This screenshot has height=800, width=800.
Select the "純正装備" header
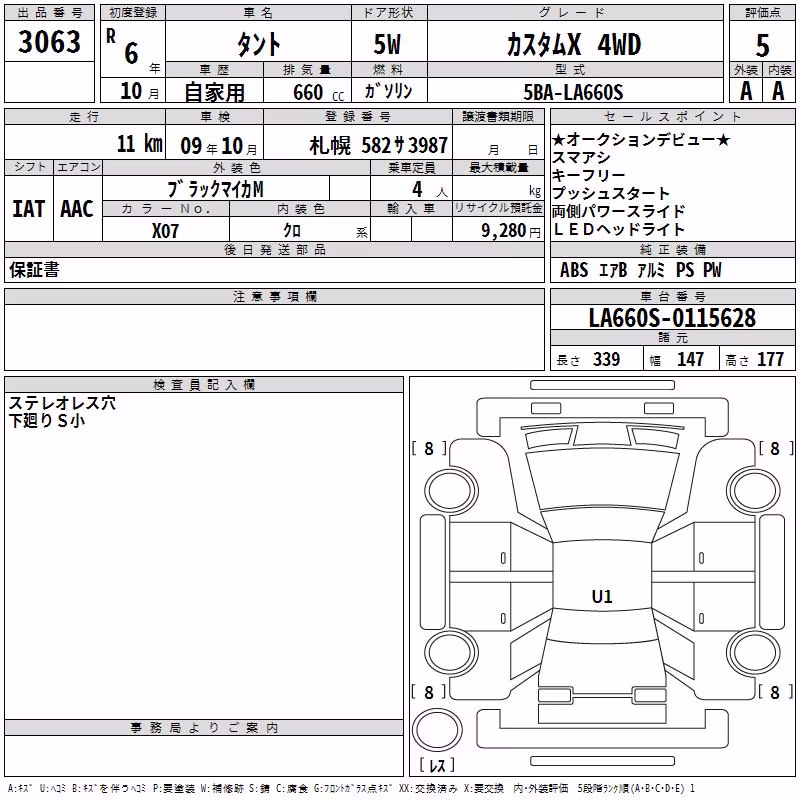pyautogui.click(x=672, y=249)
